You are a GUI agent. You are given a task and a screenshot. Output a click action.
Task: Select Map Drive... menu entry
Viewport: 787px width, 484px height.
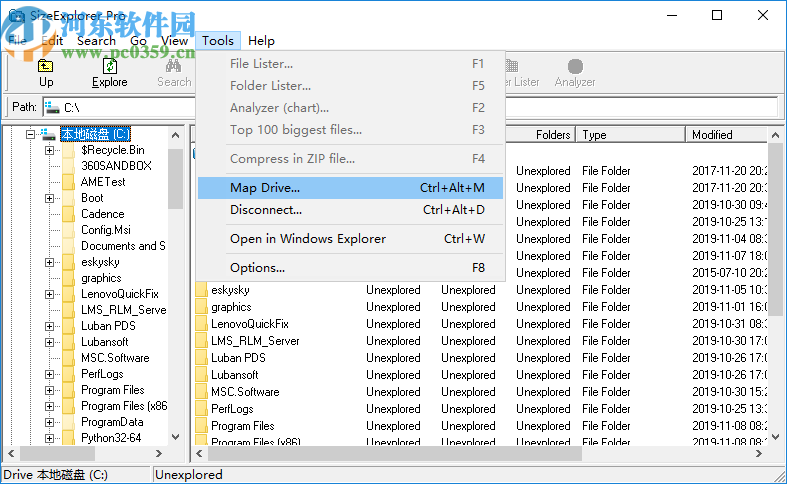pos(350,188)
